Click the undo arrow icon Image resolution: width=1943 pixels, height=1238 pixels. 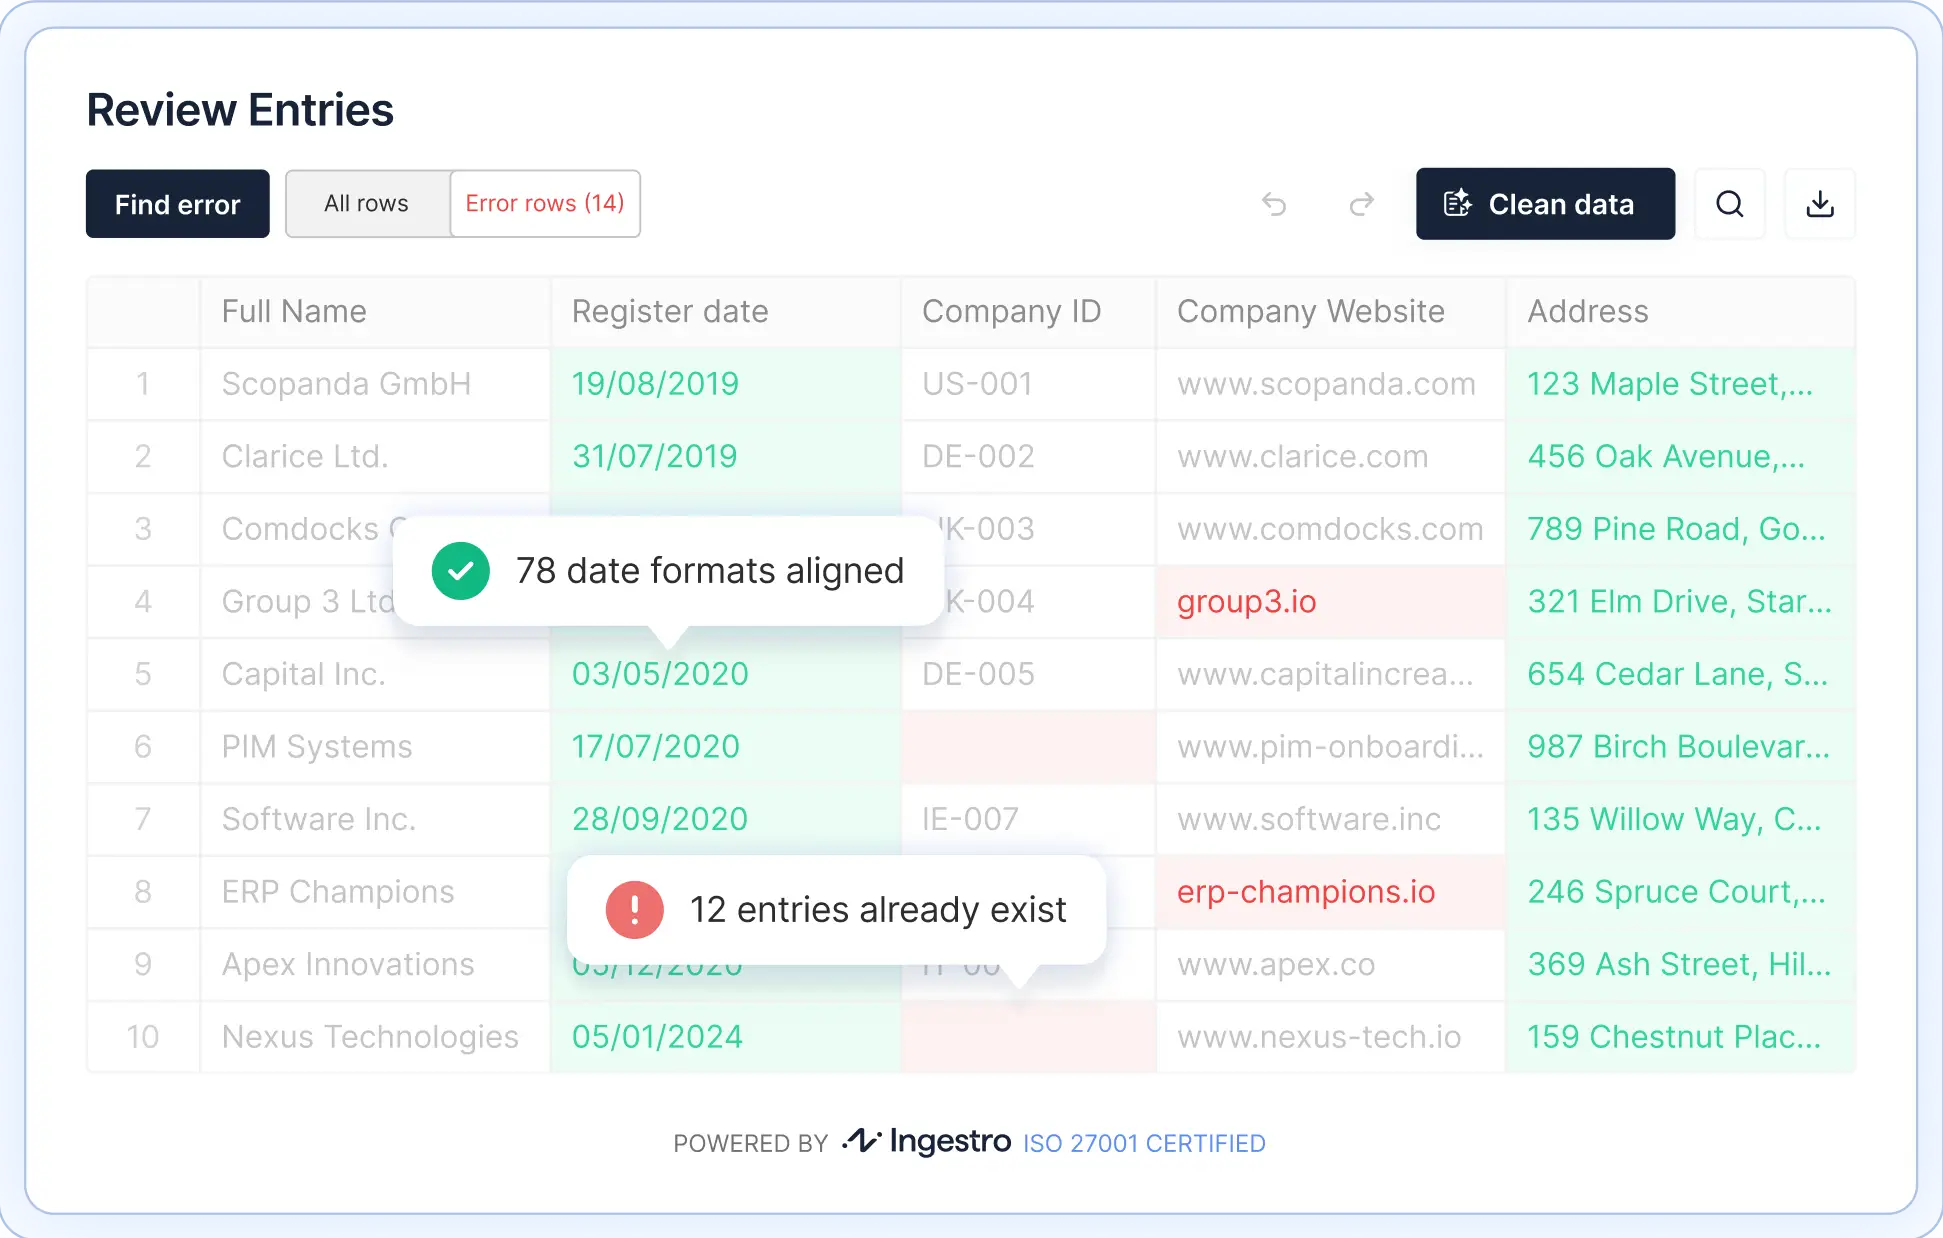coord(1274,204)
